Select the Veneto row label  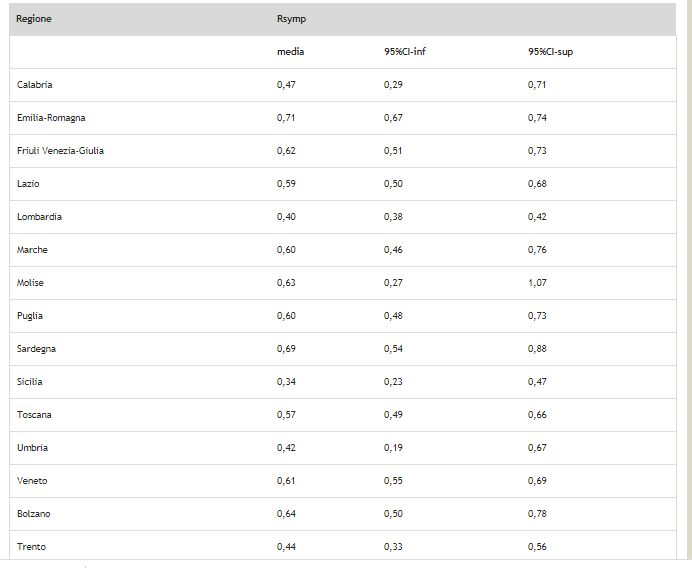tap(32, 481)
